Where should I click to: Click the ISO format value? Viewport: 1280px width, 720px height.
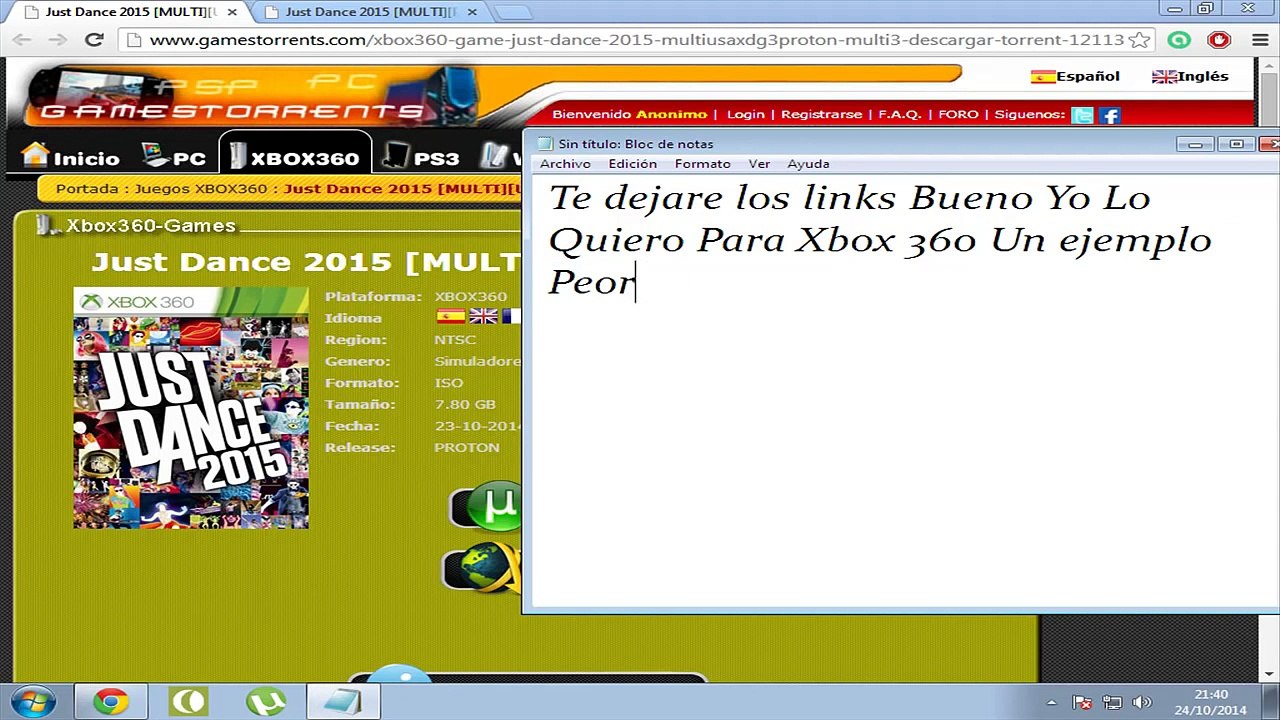[449, 382]
